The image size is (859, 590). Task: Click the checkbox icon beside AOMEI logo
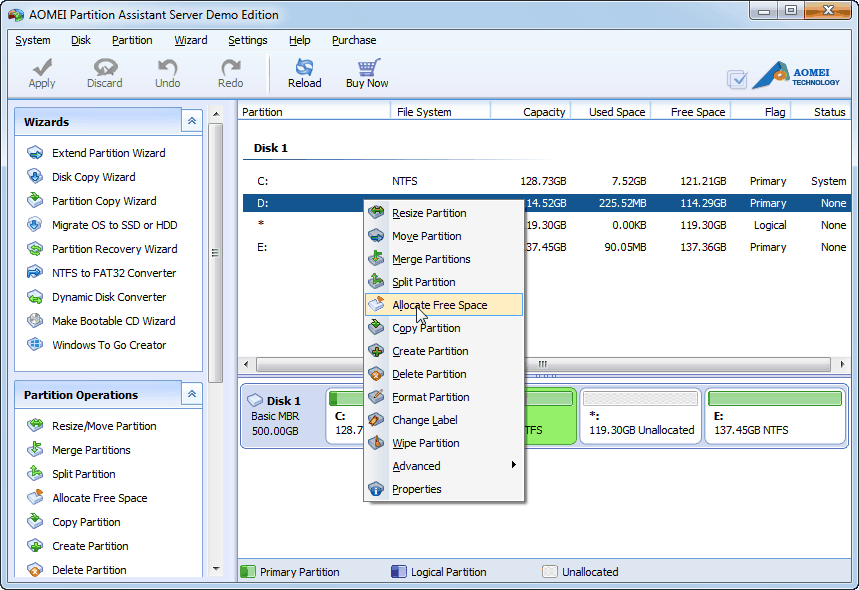[x=737, y=79]
